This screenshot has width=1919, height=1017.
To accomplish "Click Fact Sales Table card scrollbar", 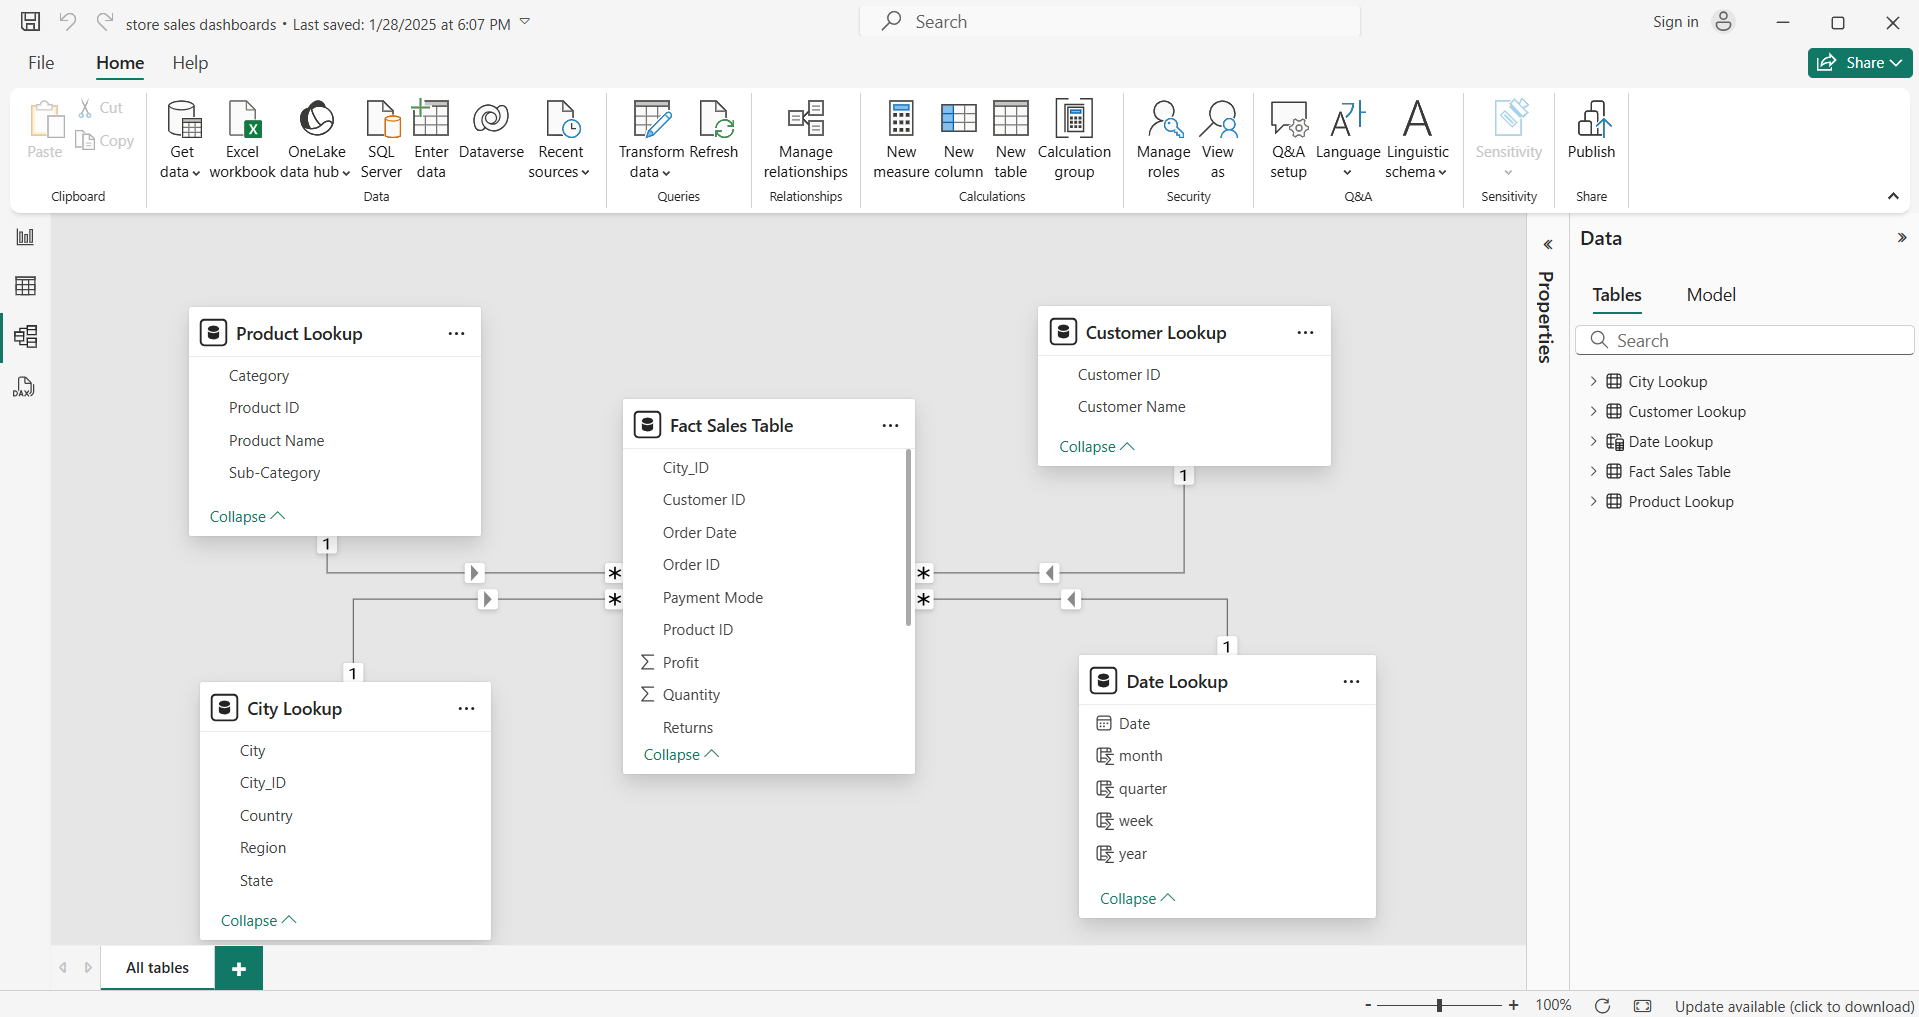I will (x=908, y=538).
